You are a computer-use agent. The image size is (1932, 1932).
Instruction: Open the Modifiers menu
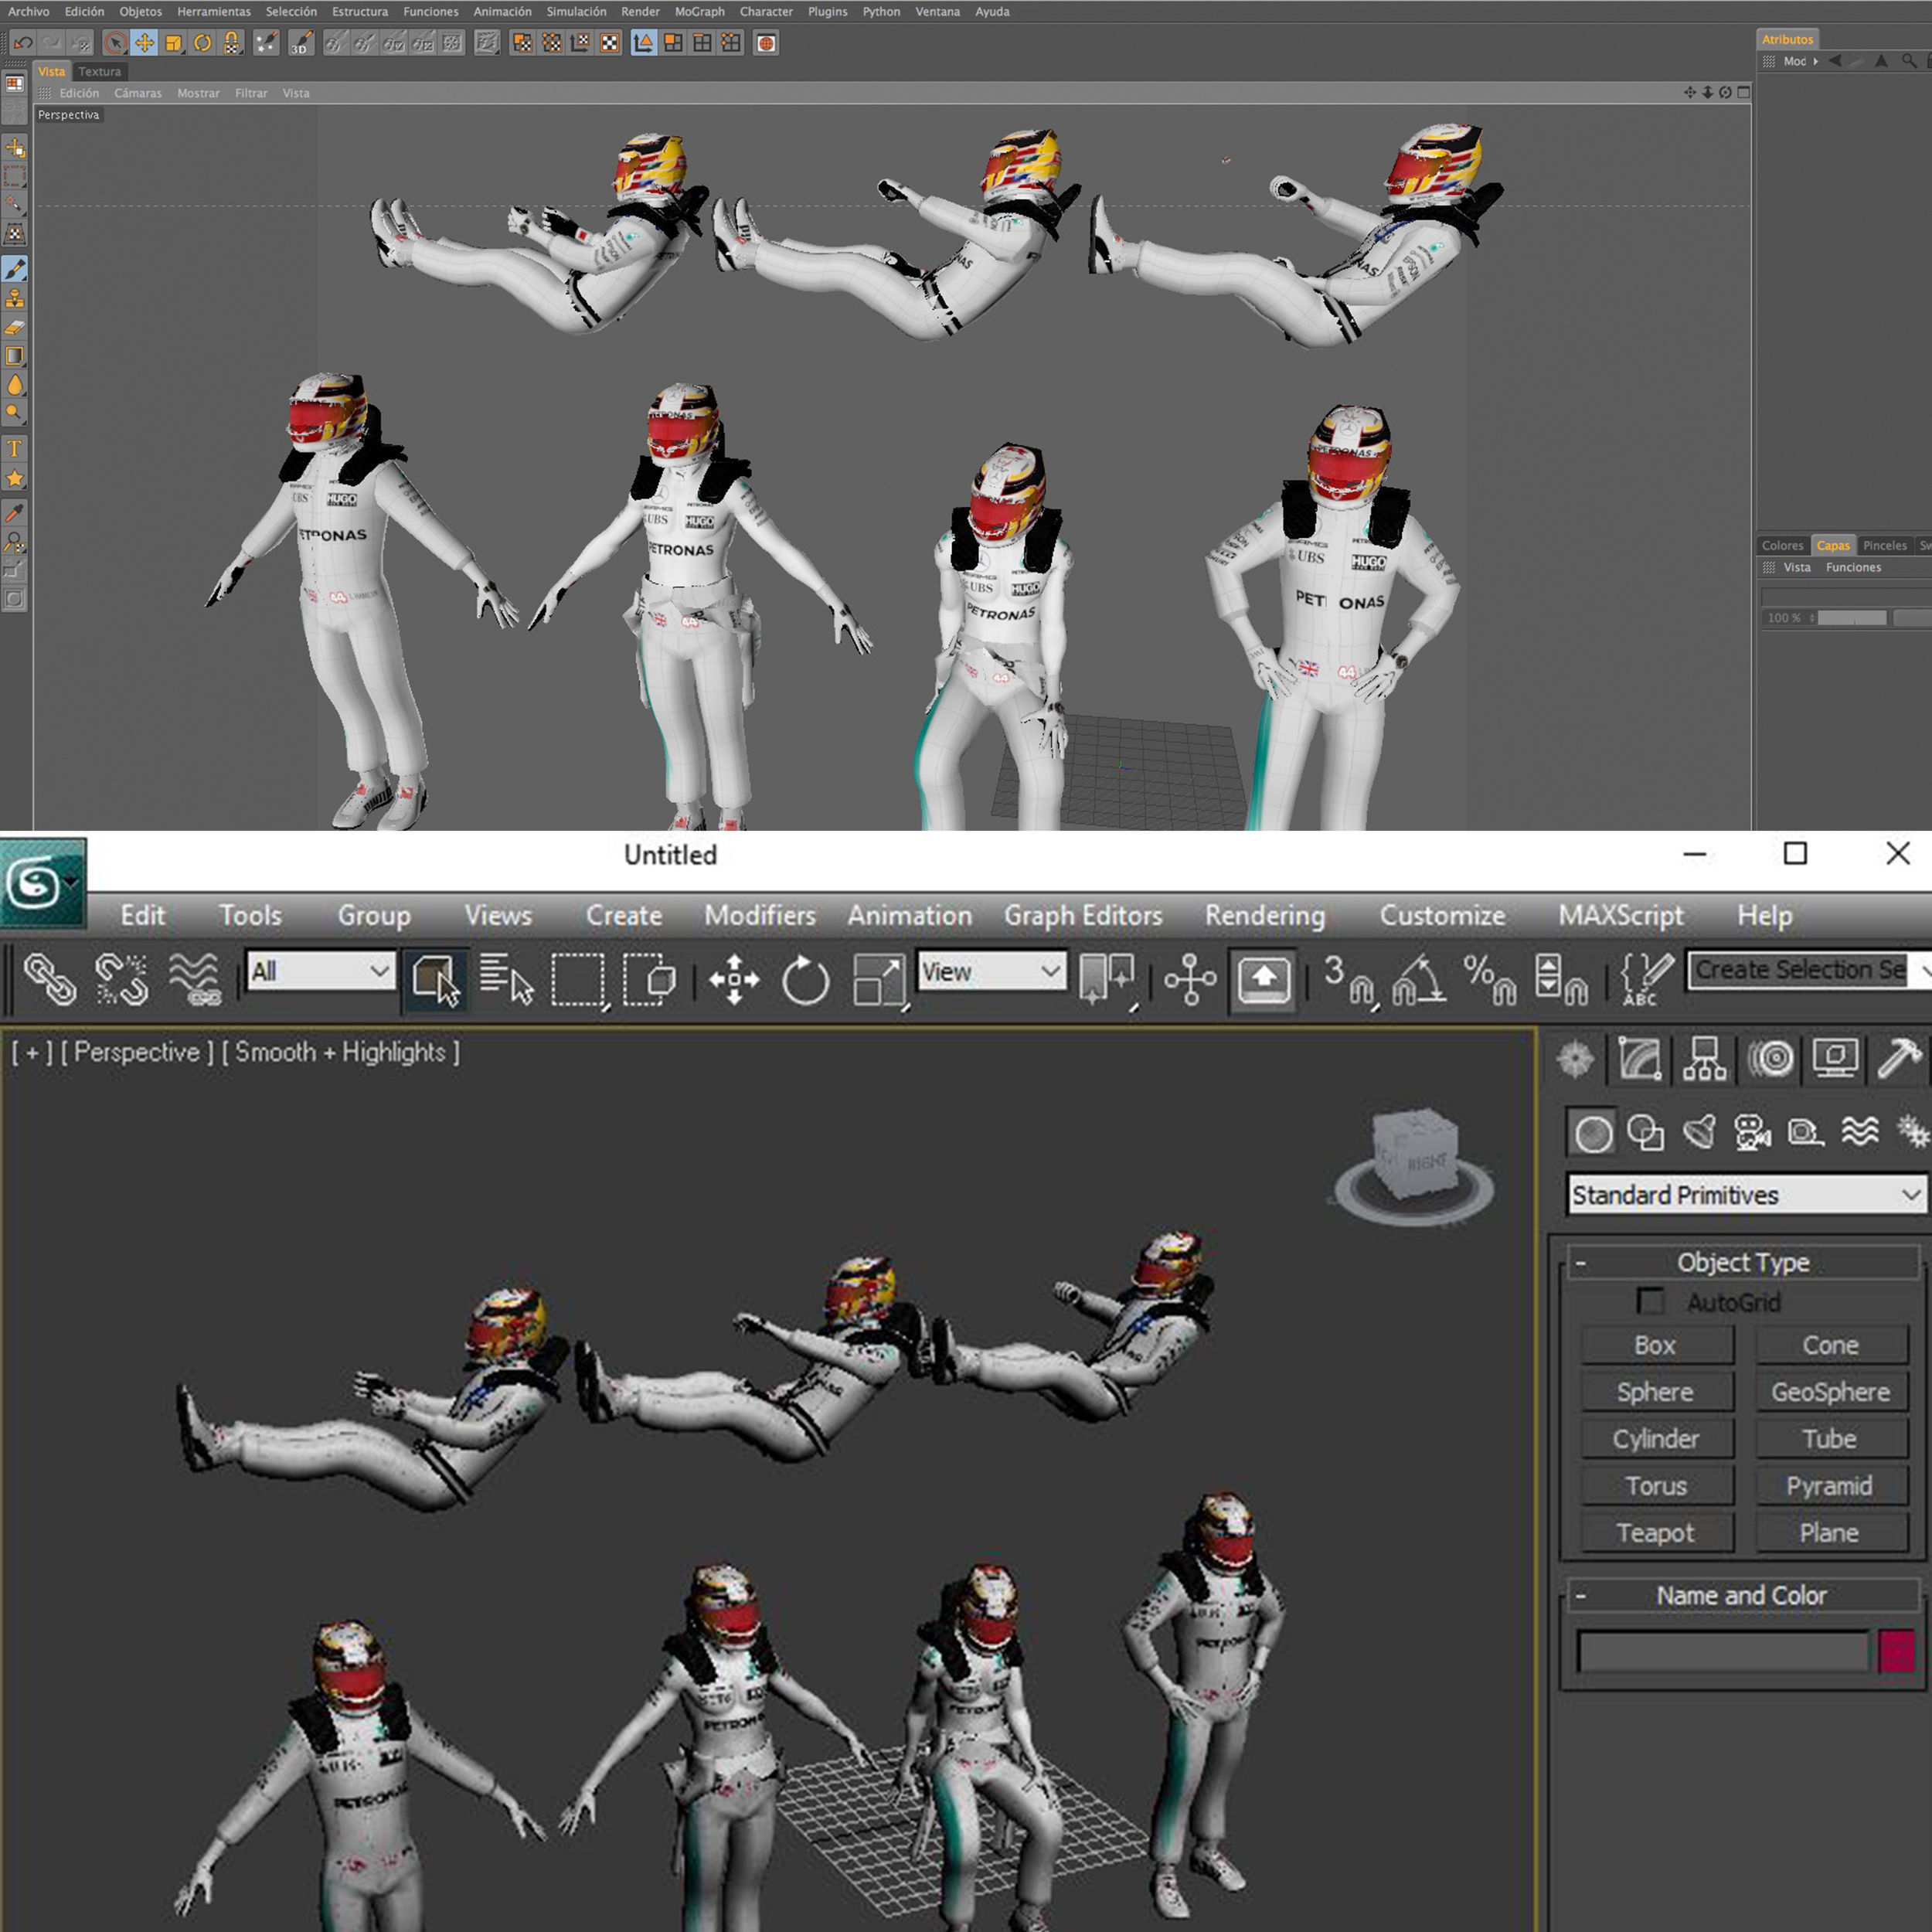click(x=759, y=915)
